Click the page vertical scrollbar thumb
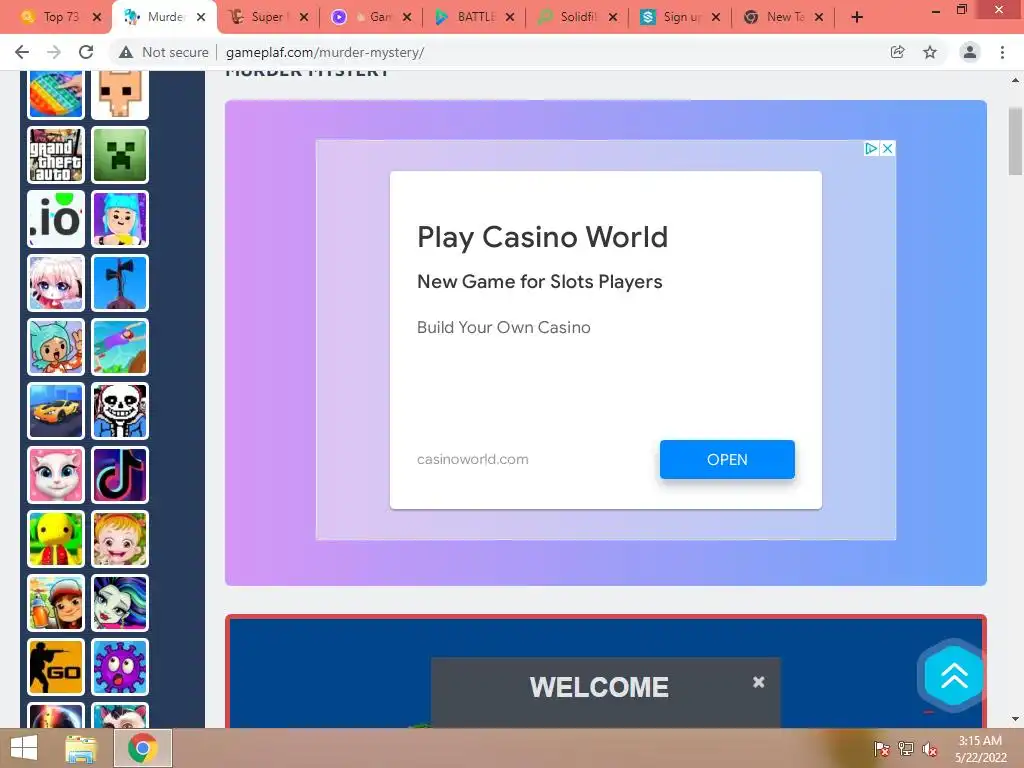The width and height of the screenshot is (1024, 768). pyautogui.click(x=1015, y=141)
